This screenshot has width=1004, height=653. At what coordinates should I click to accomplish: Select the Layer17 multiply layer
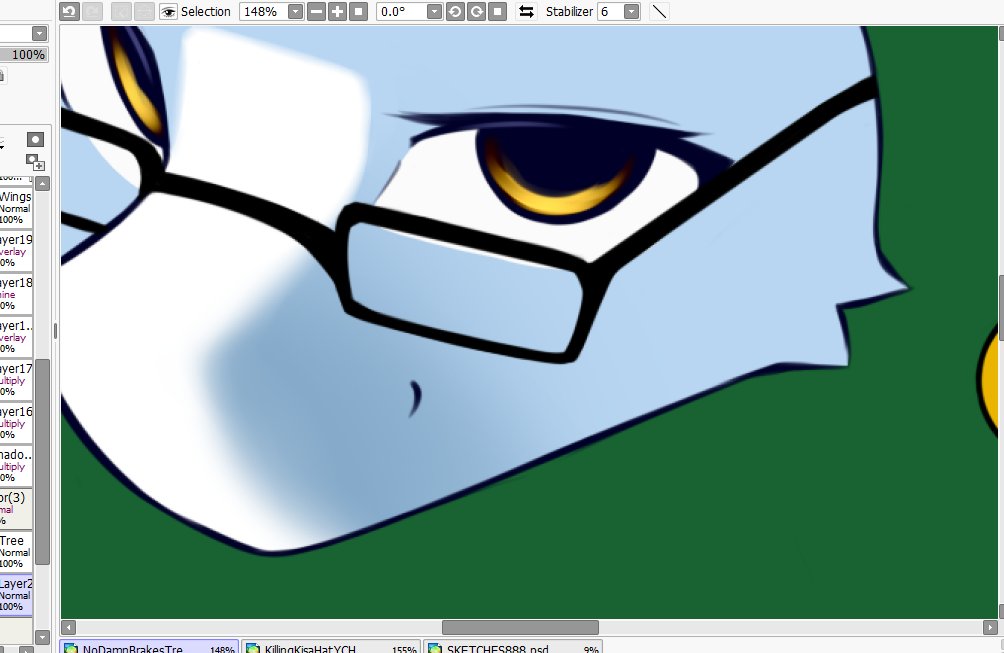(16, 380)
